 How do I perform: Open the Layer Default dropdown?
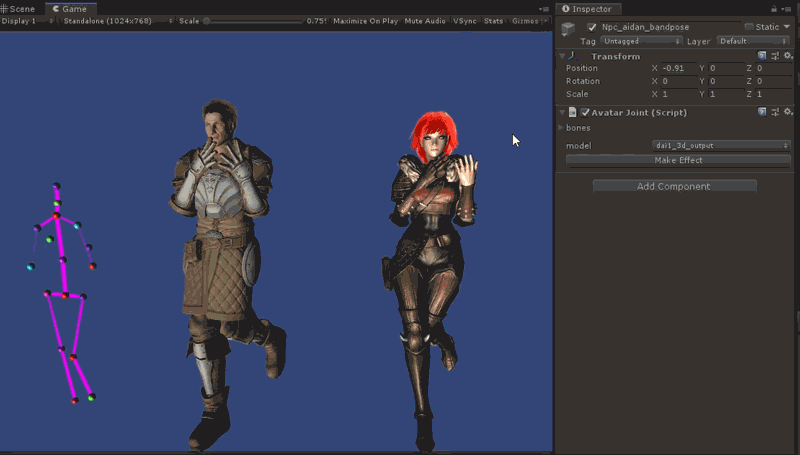[x=753, y=41]
